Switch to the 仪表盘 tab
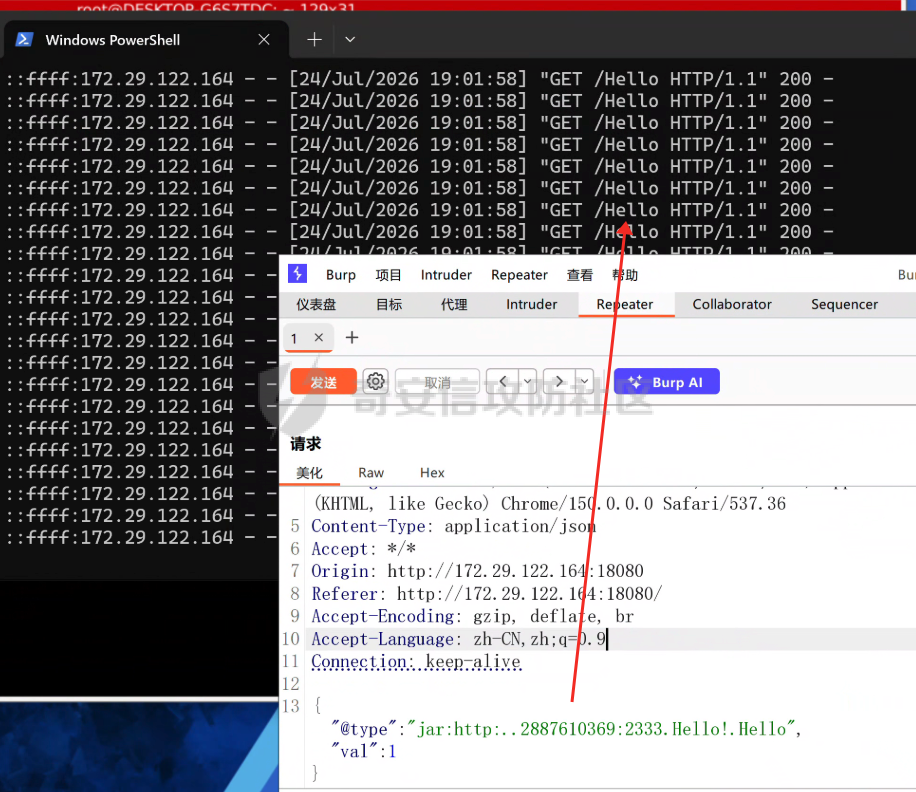Screen dimensions: 916x792 tap(316, 304)
